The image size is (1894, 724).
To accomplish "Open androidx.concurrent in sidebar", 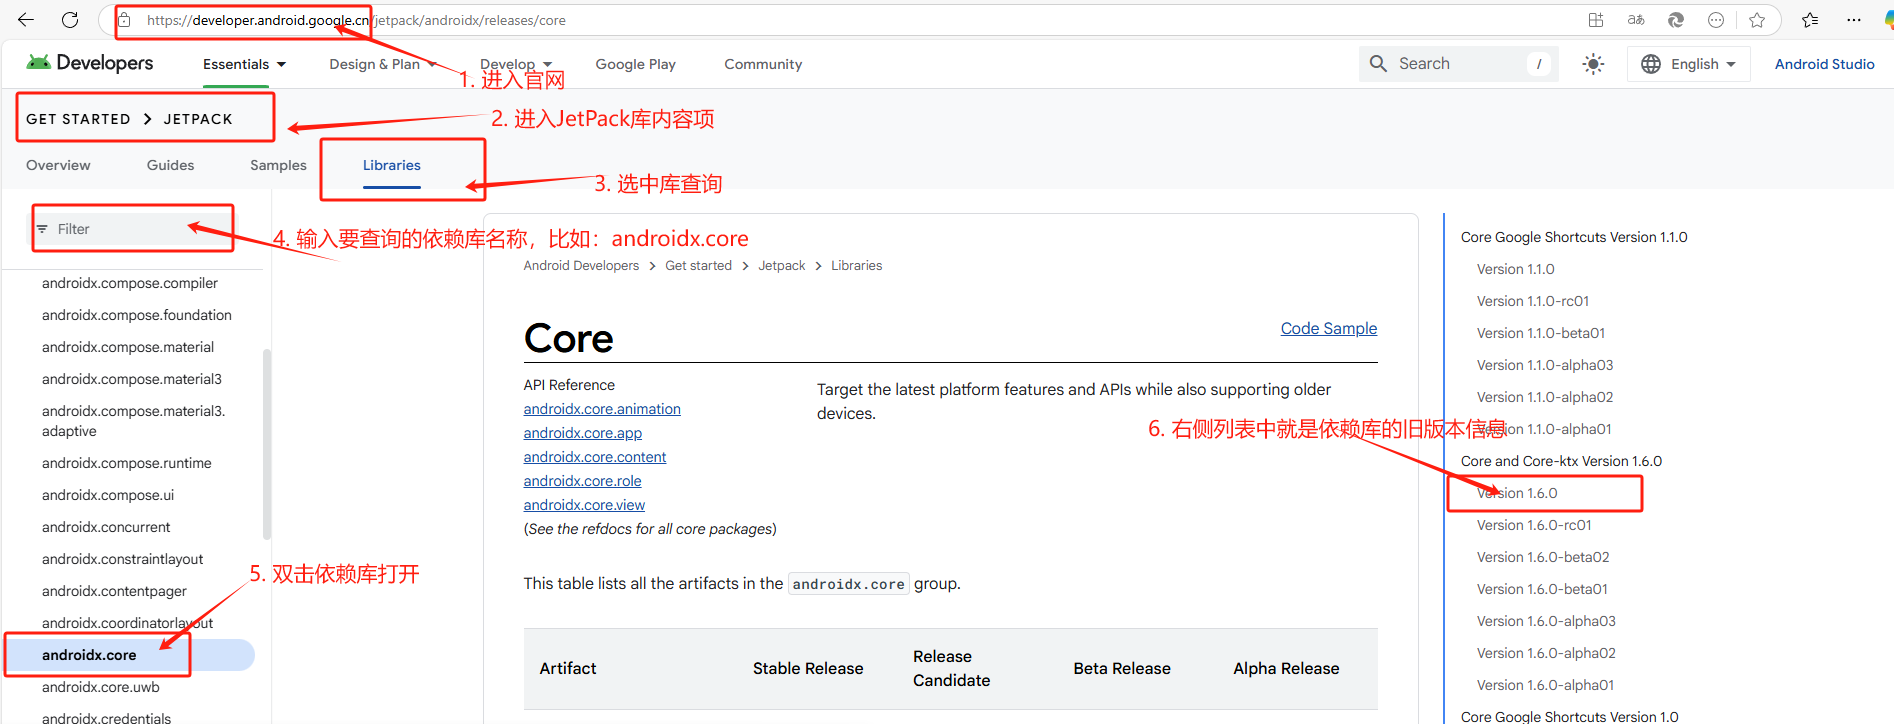I will (106, 527).
